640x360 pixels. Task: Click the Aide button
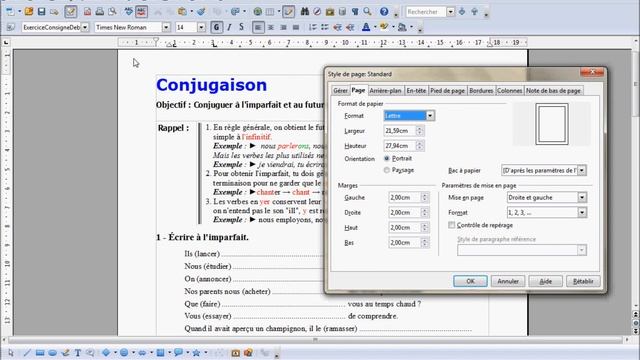pos(546,281)
